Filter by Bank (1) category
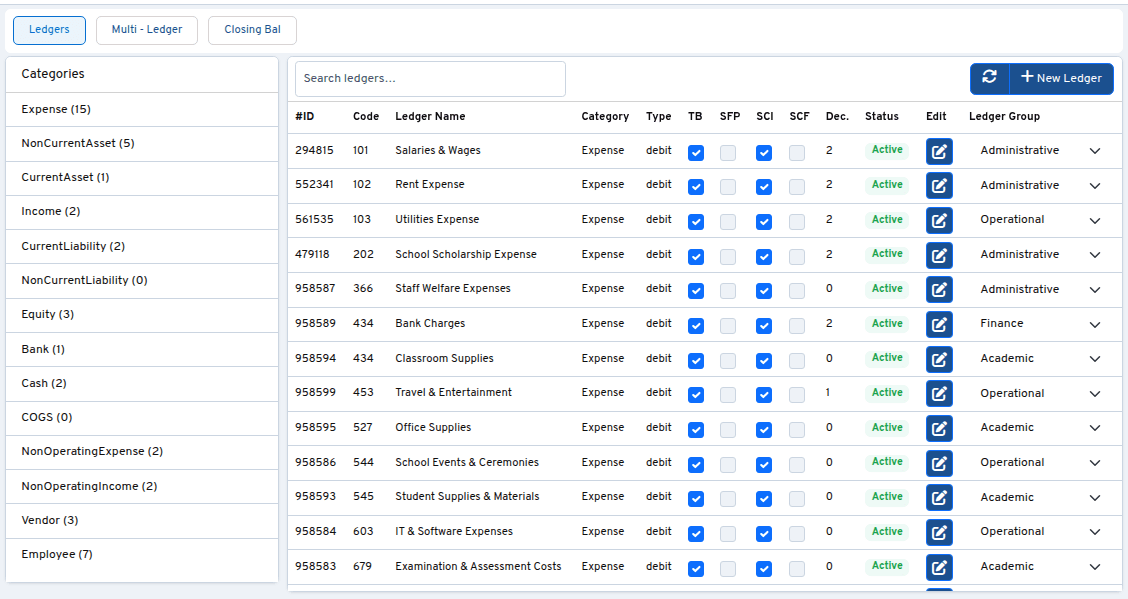Screen dimensions: 1128x599 click(x=142, y=349)
